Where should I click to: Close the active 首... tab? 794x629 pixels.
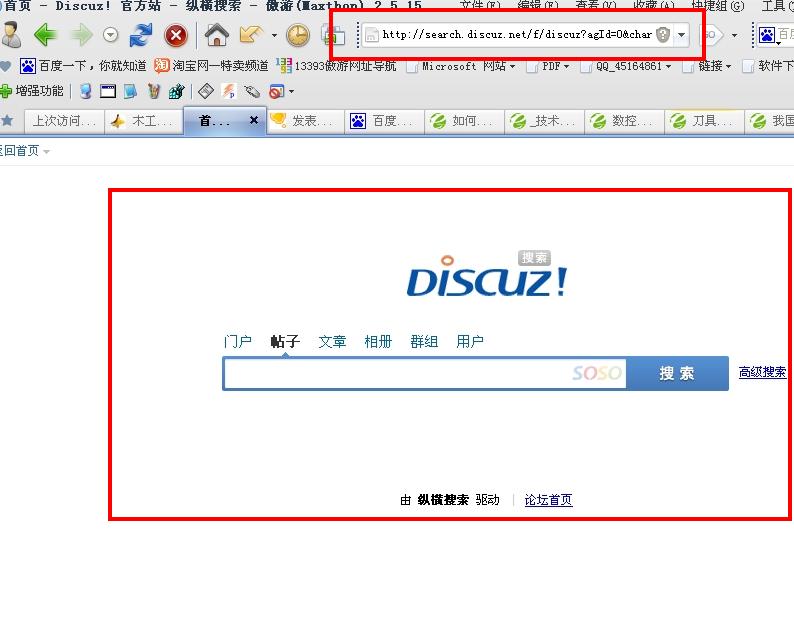point(254,120)
